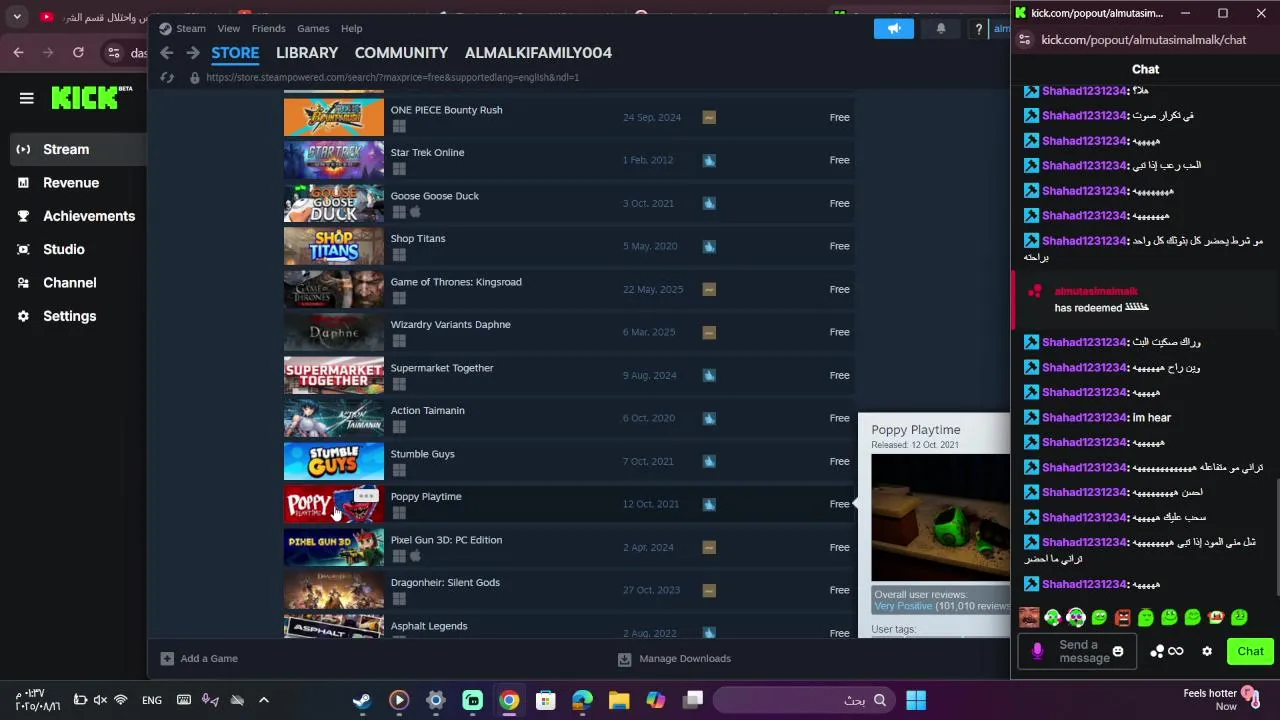The image size is (1280, 720).
Task: Click the Kick chat popout address bar
Action: 1143,40
